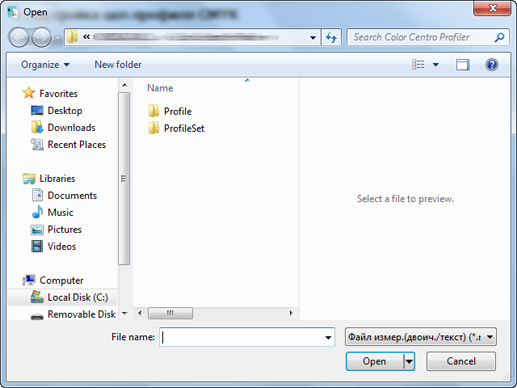Click the Search Color Centro Profiler field
Image resolution: width=517 pixels, height=388 pixels.
(428, 37)
